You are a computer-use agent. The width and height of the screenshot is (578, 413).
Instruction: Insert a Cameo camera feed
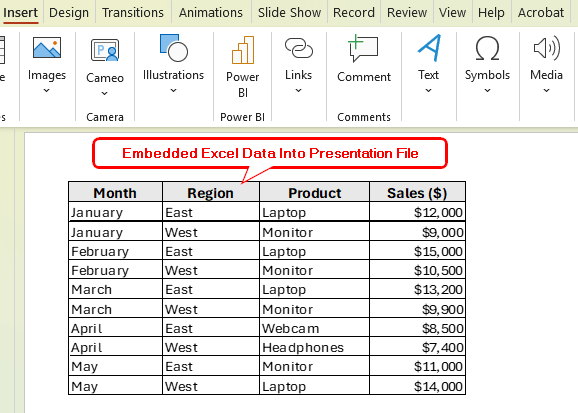[105, 50]
